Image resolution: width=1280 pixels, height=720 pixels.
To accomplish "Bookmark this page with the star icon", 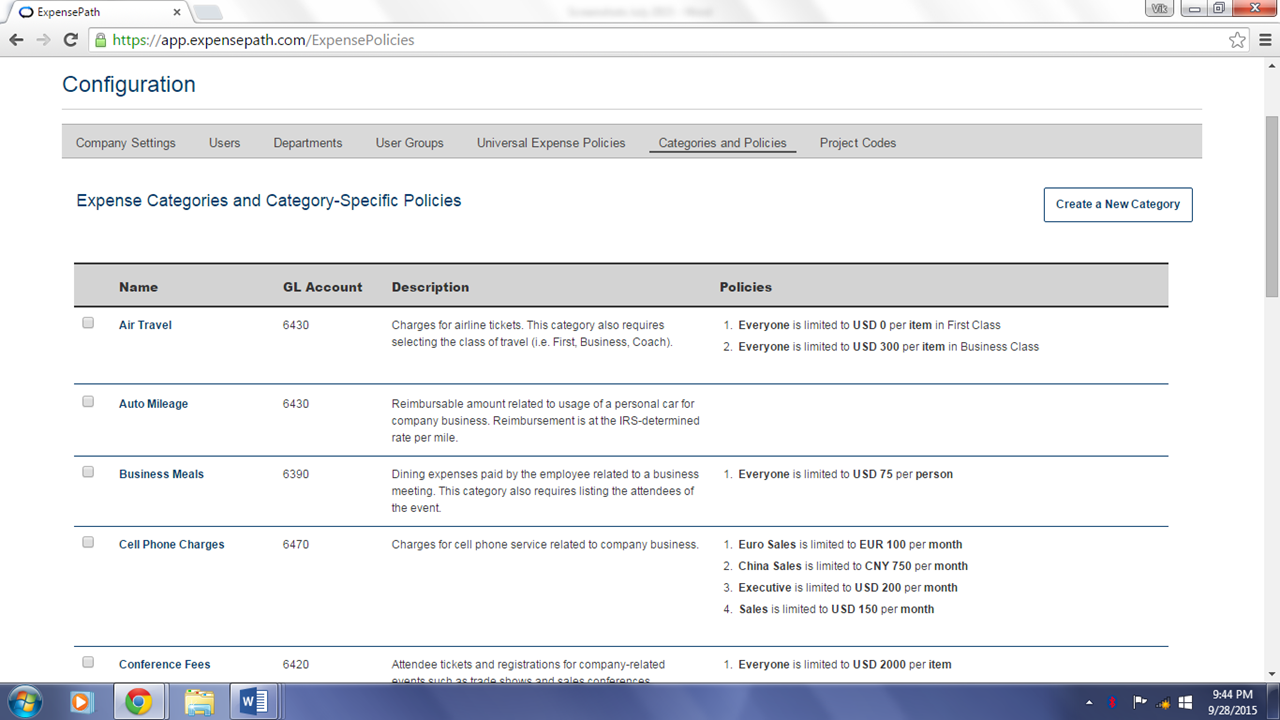I will [x=1238, y=40].
